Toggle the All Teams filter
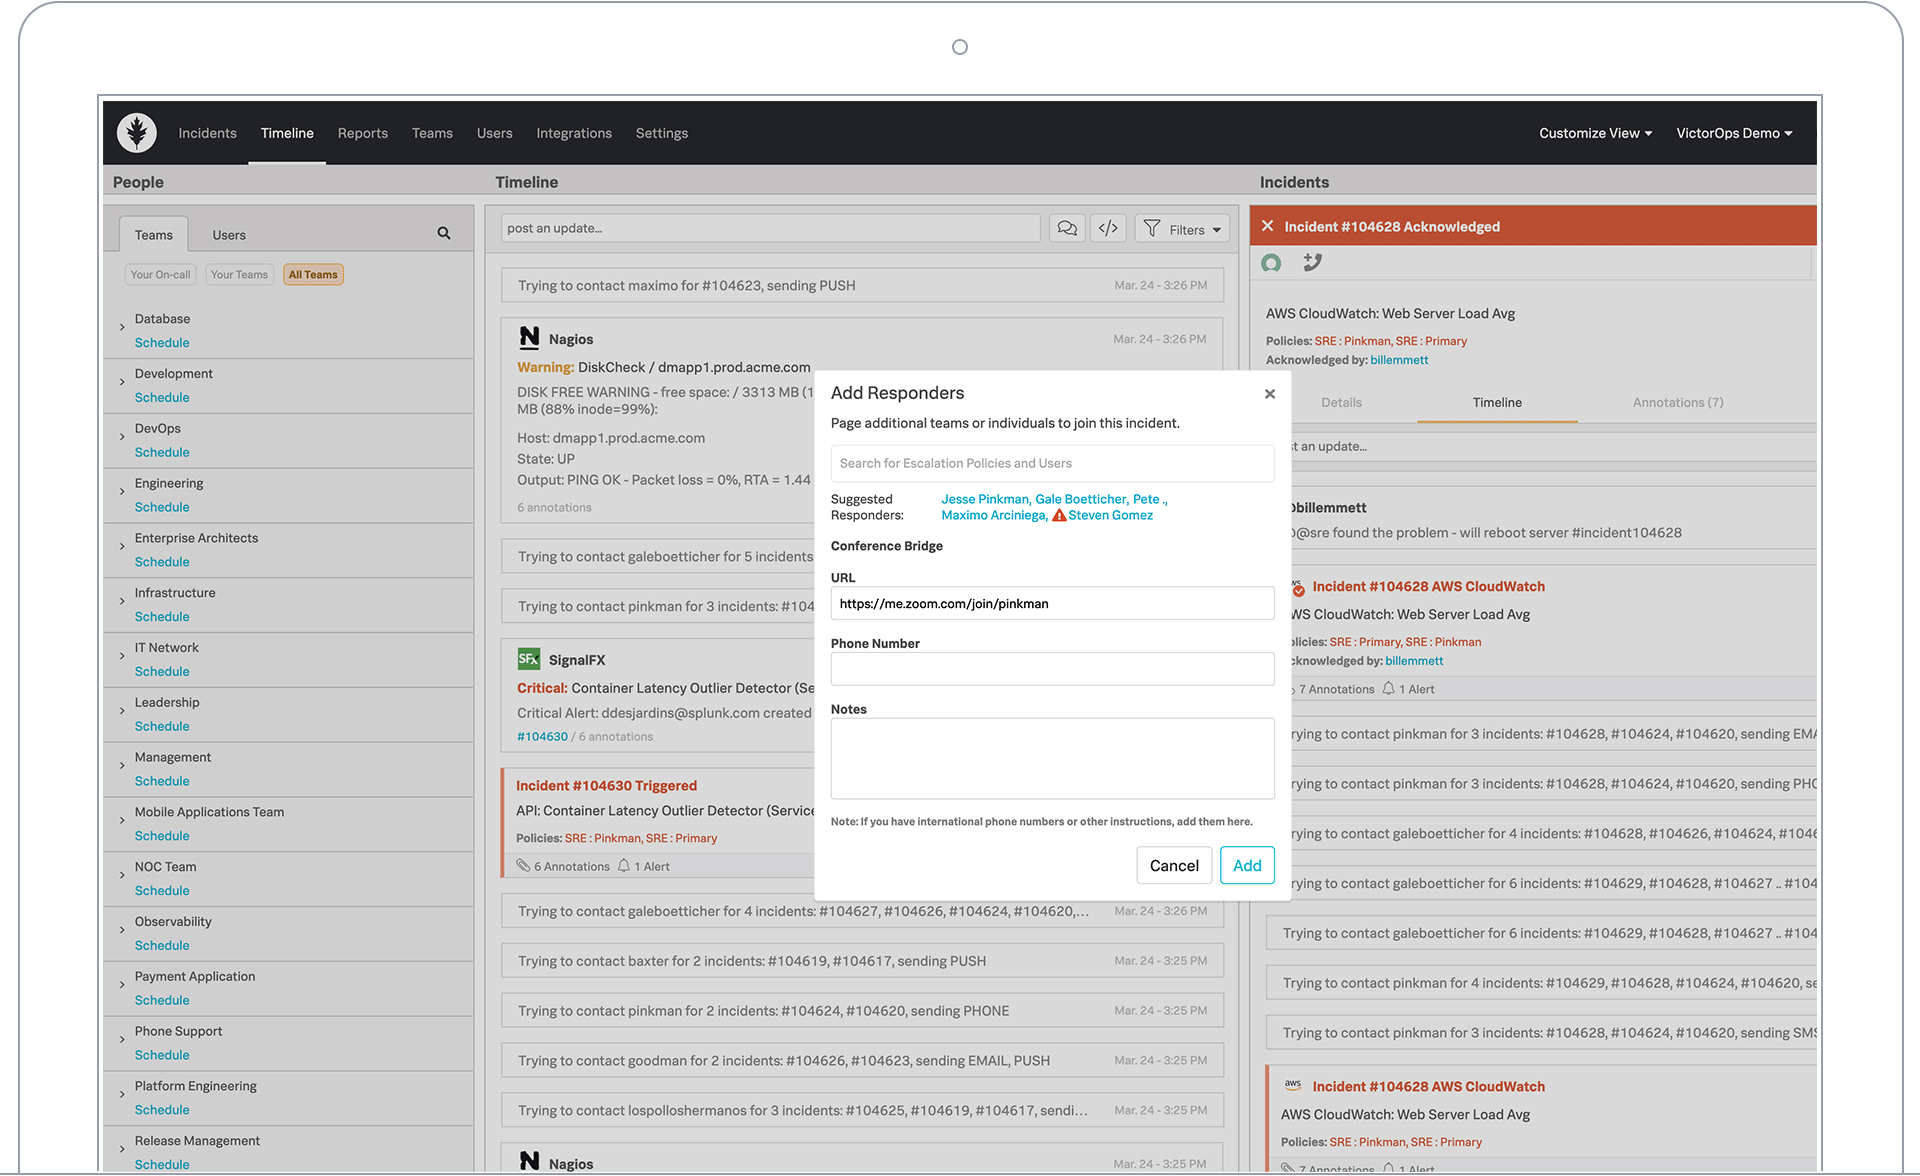Viewport: 1920px width, 1176px height. [x=313, y=275]
